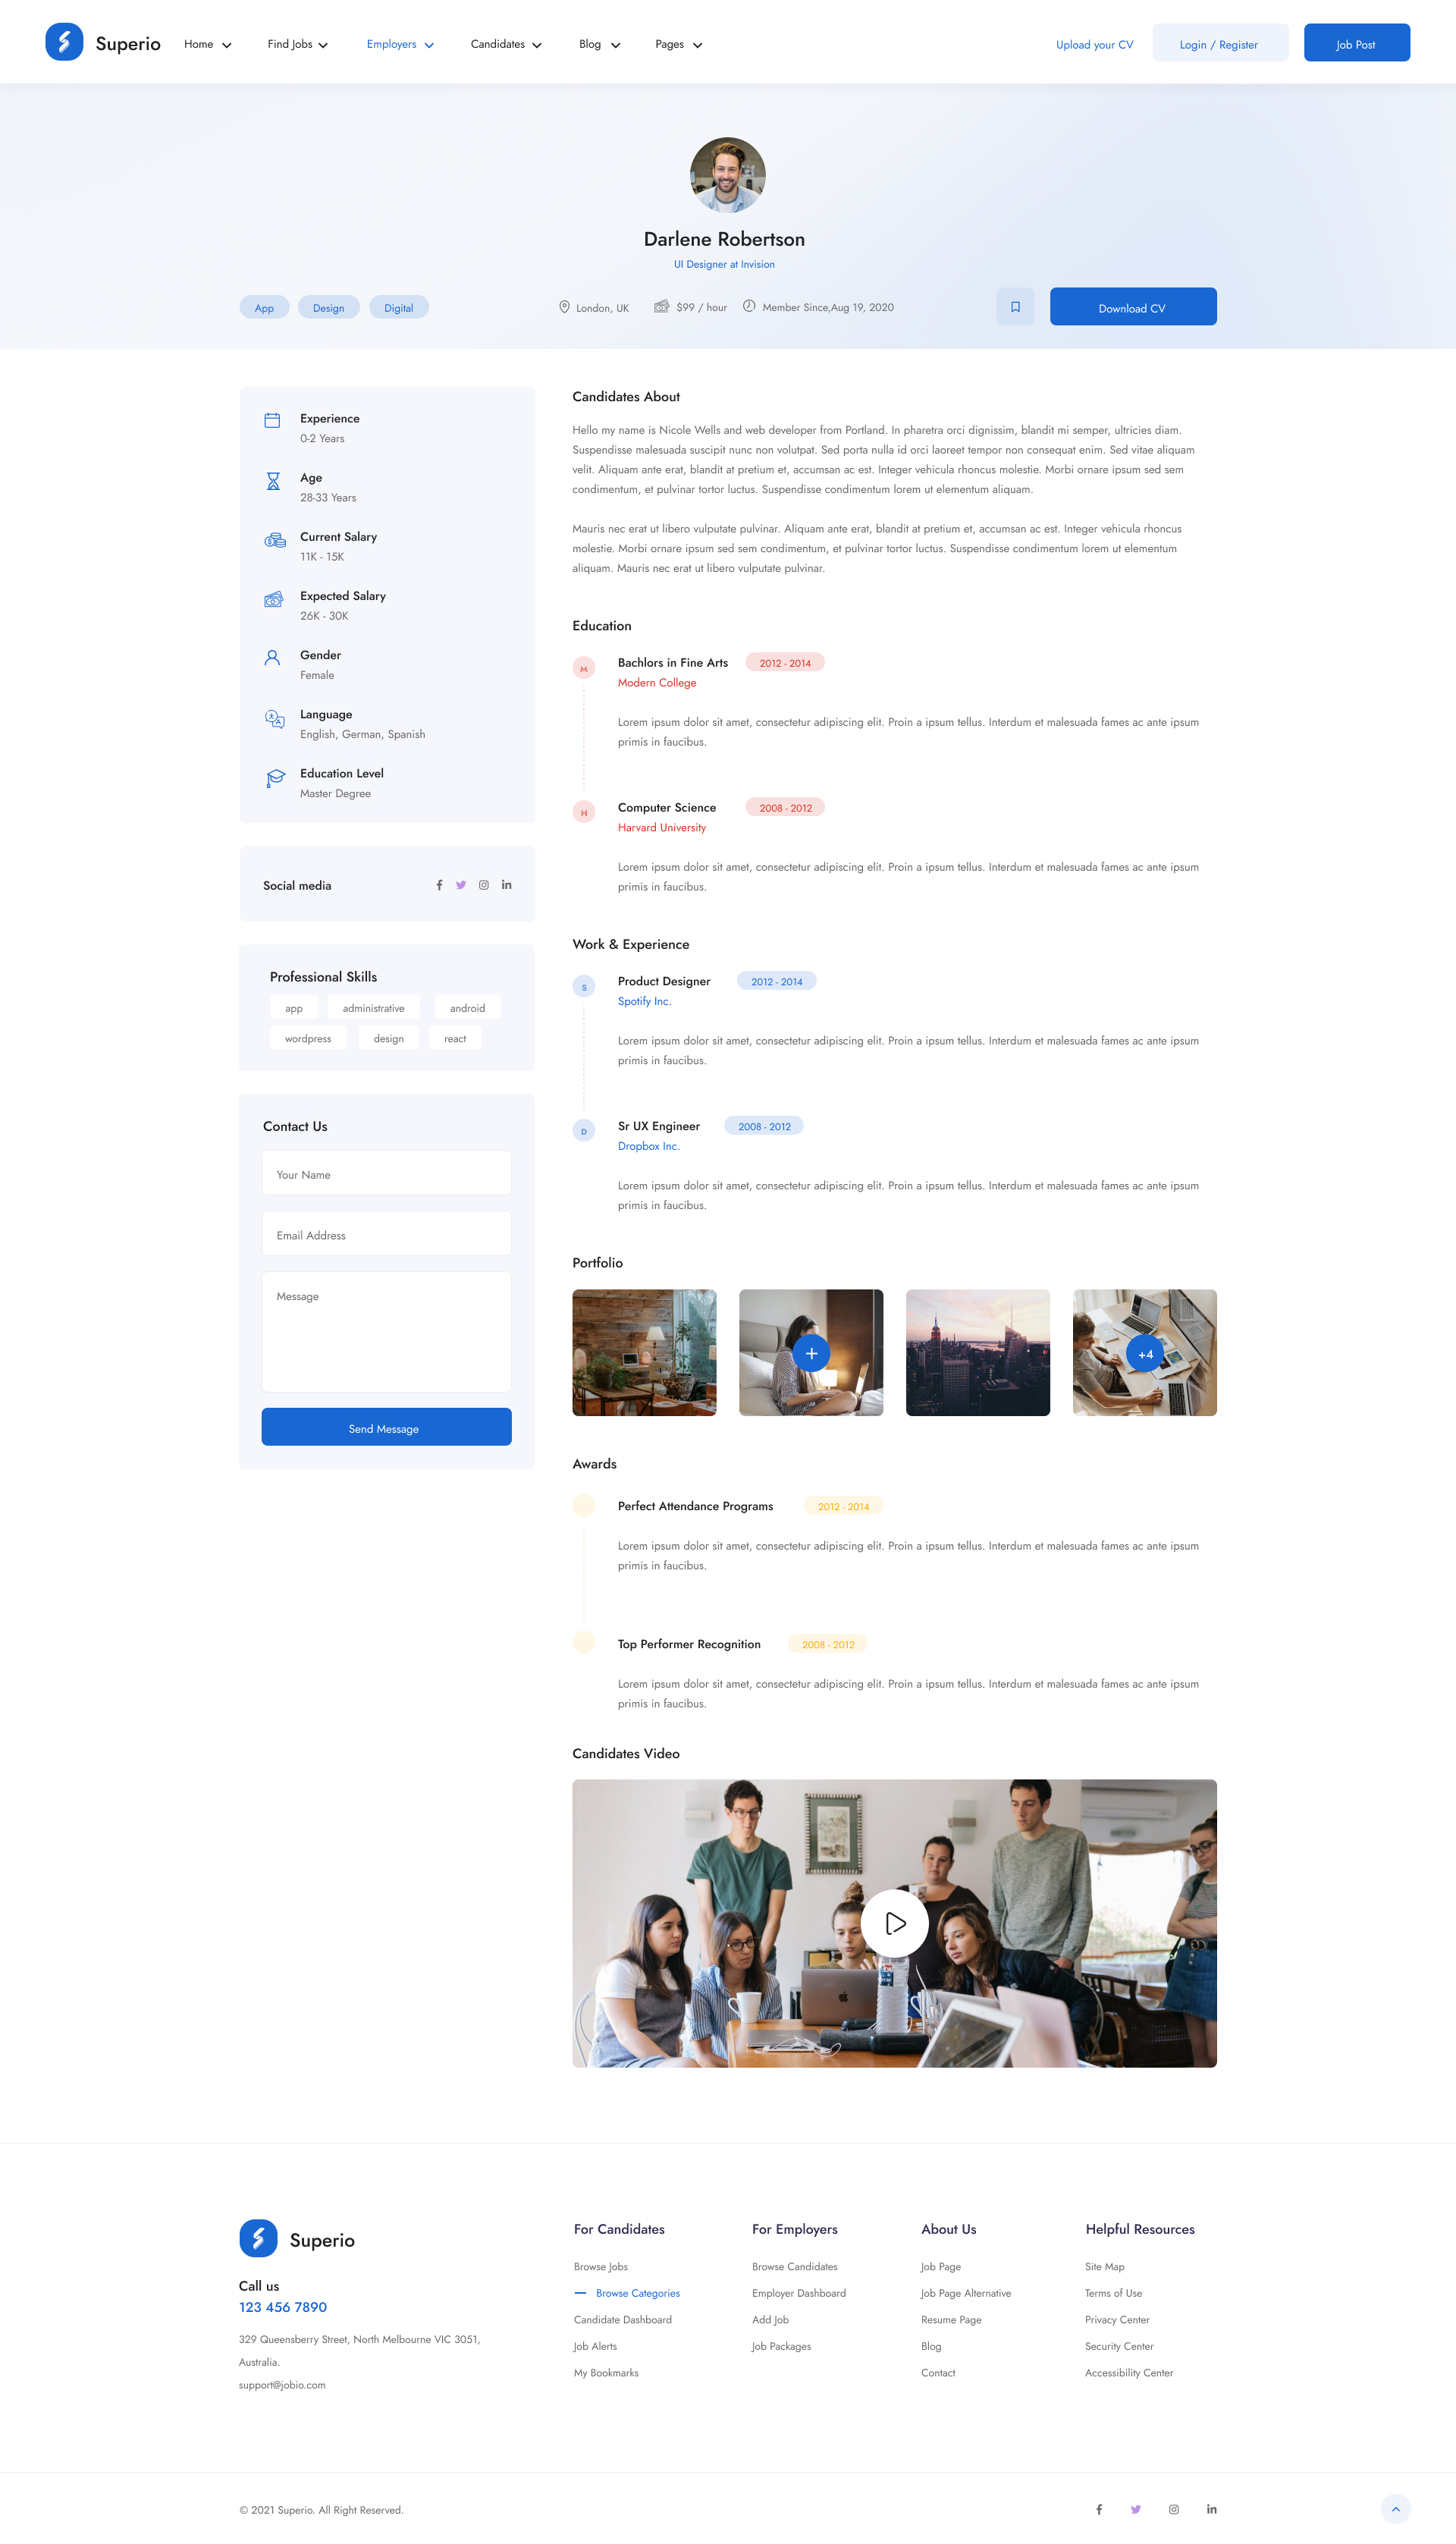1456x2544 pixels.
Task: Click the plus icon on the portfolio image
Action: 811,1353
